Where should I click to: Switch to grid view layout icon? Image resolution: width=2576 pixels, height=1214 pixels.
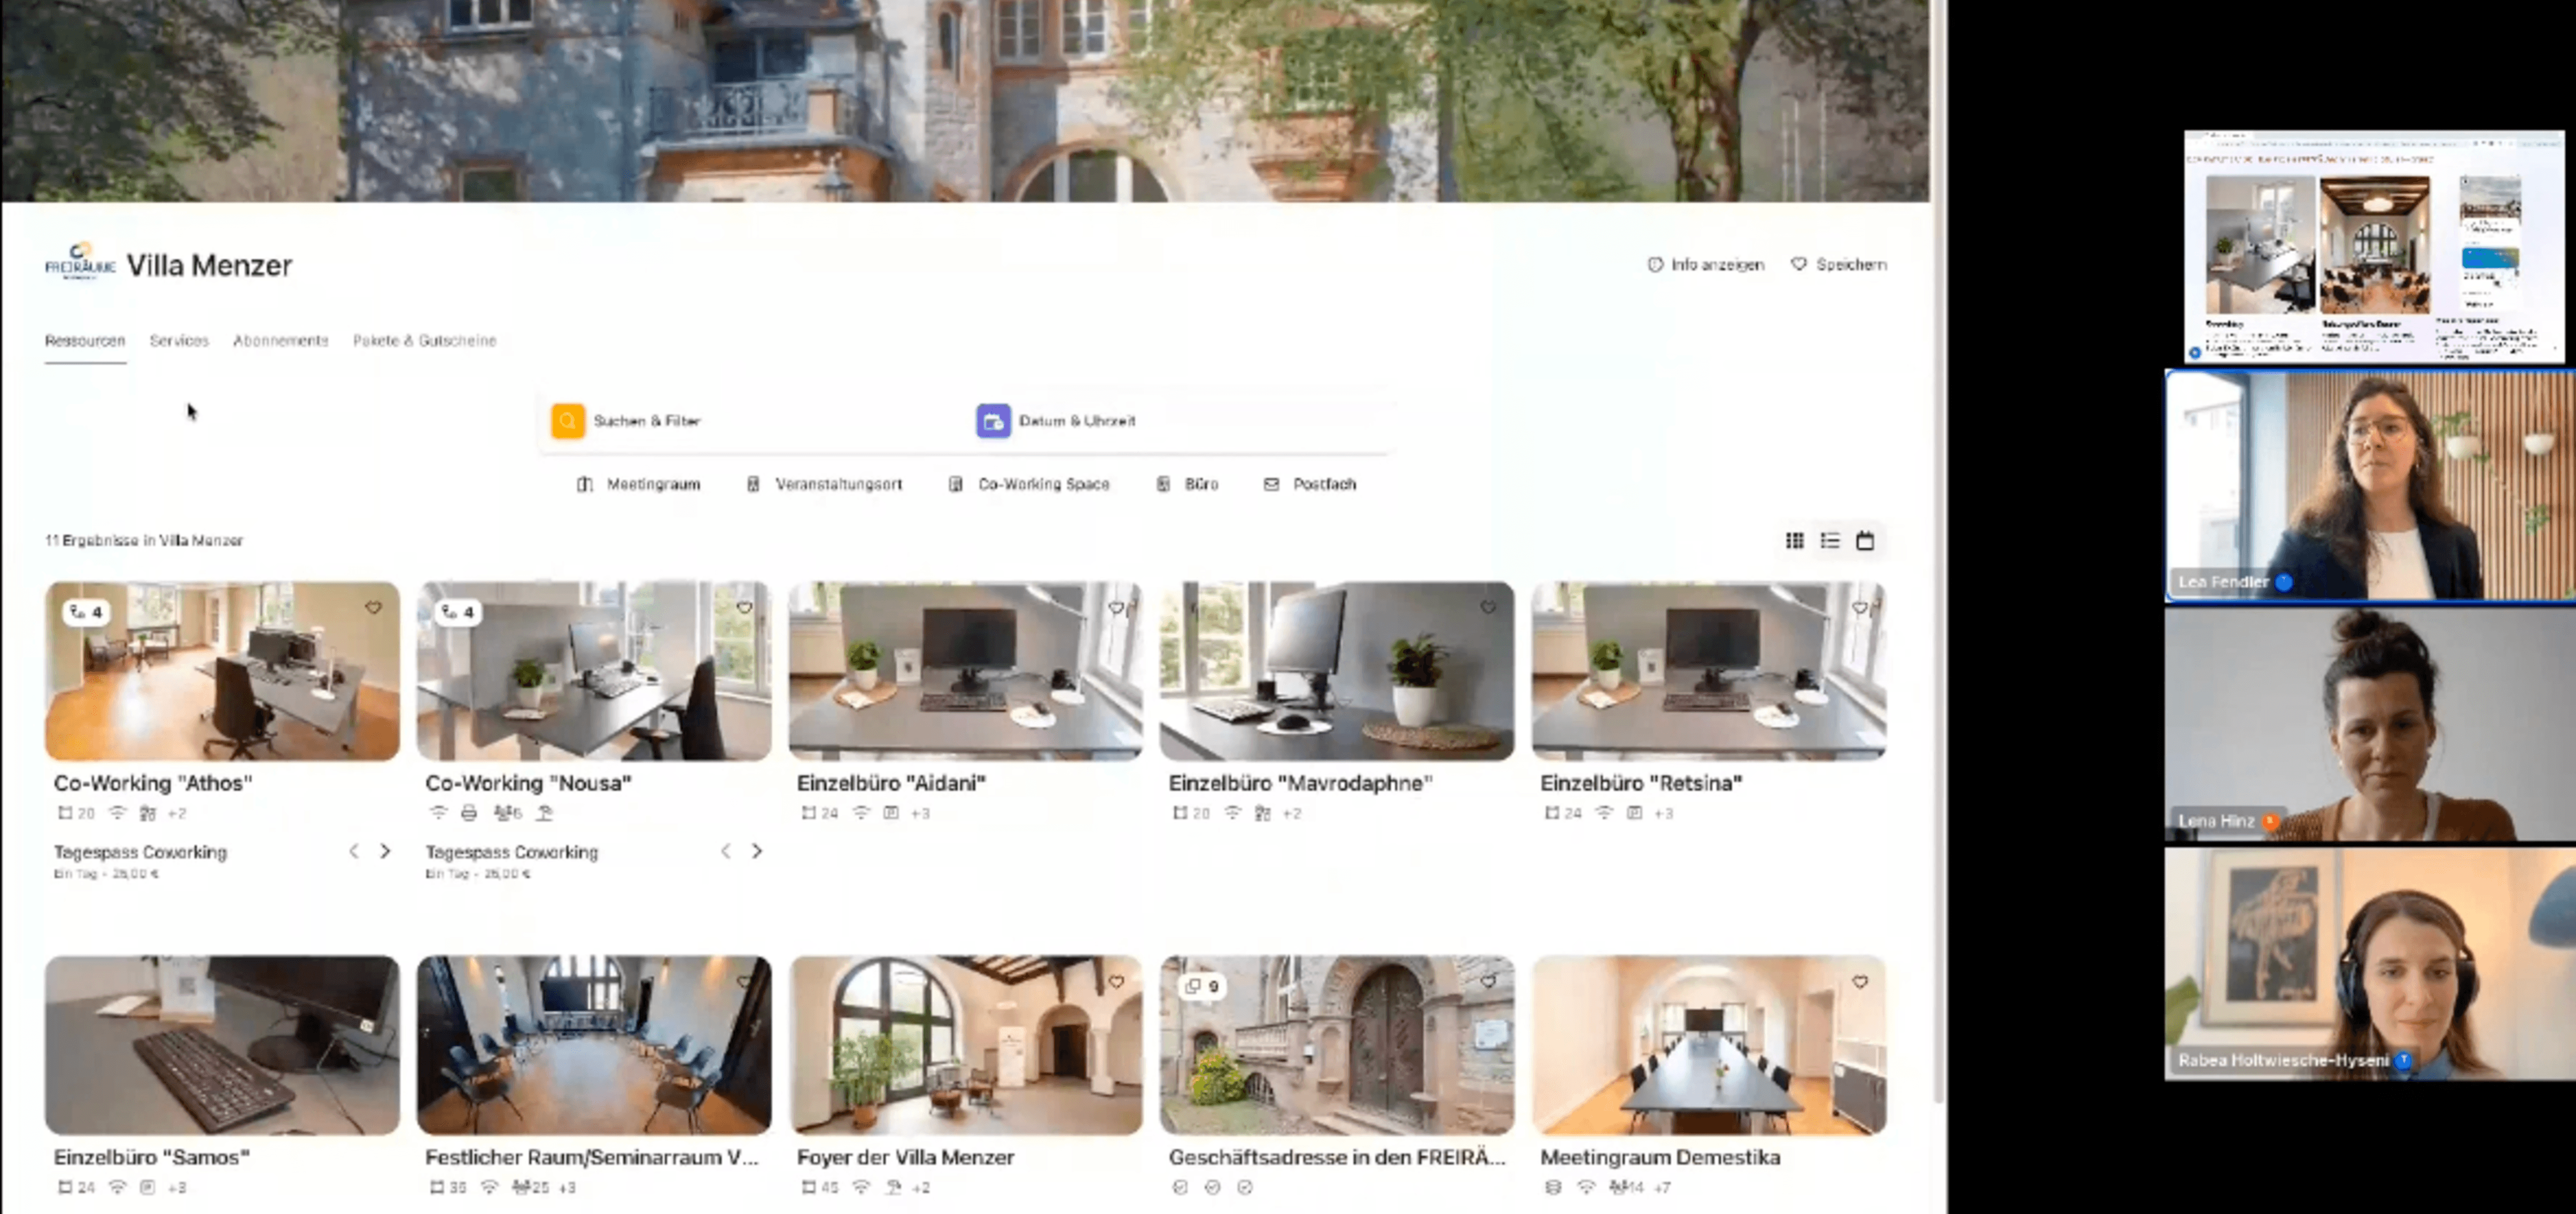[1794, 541]
